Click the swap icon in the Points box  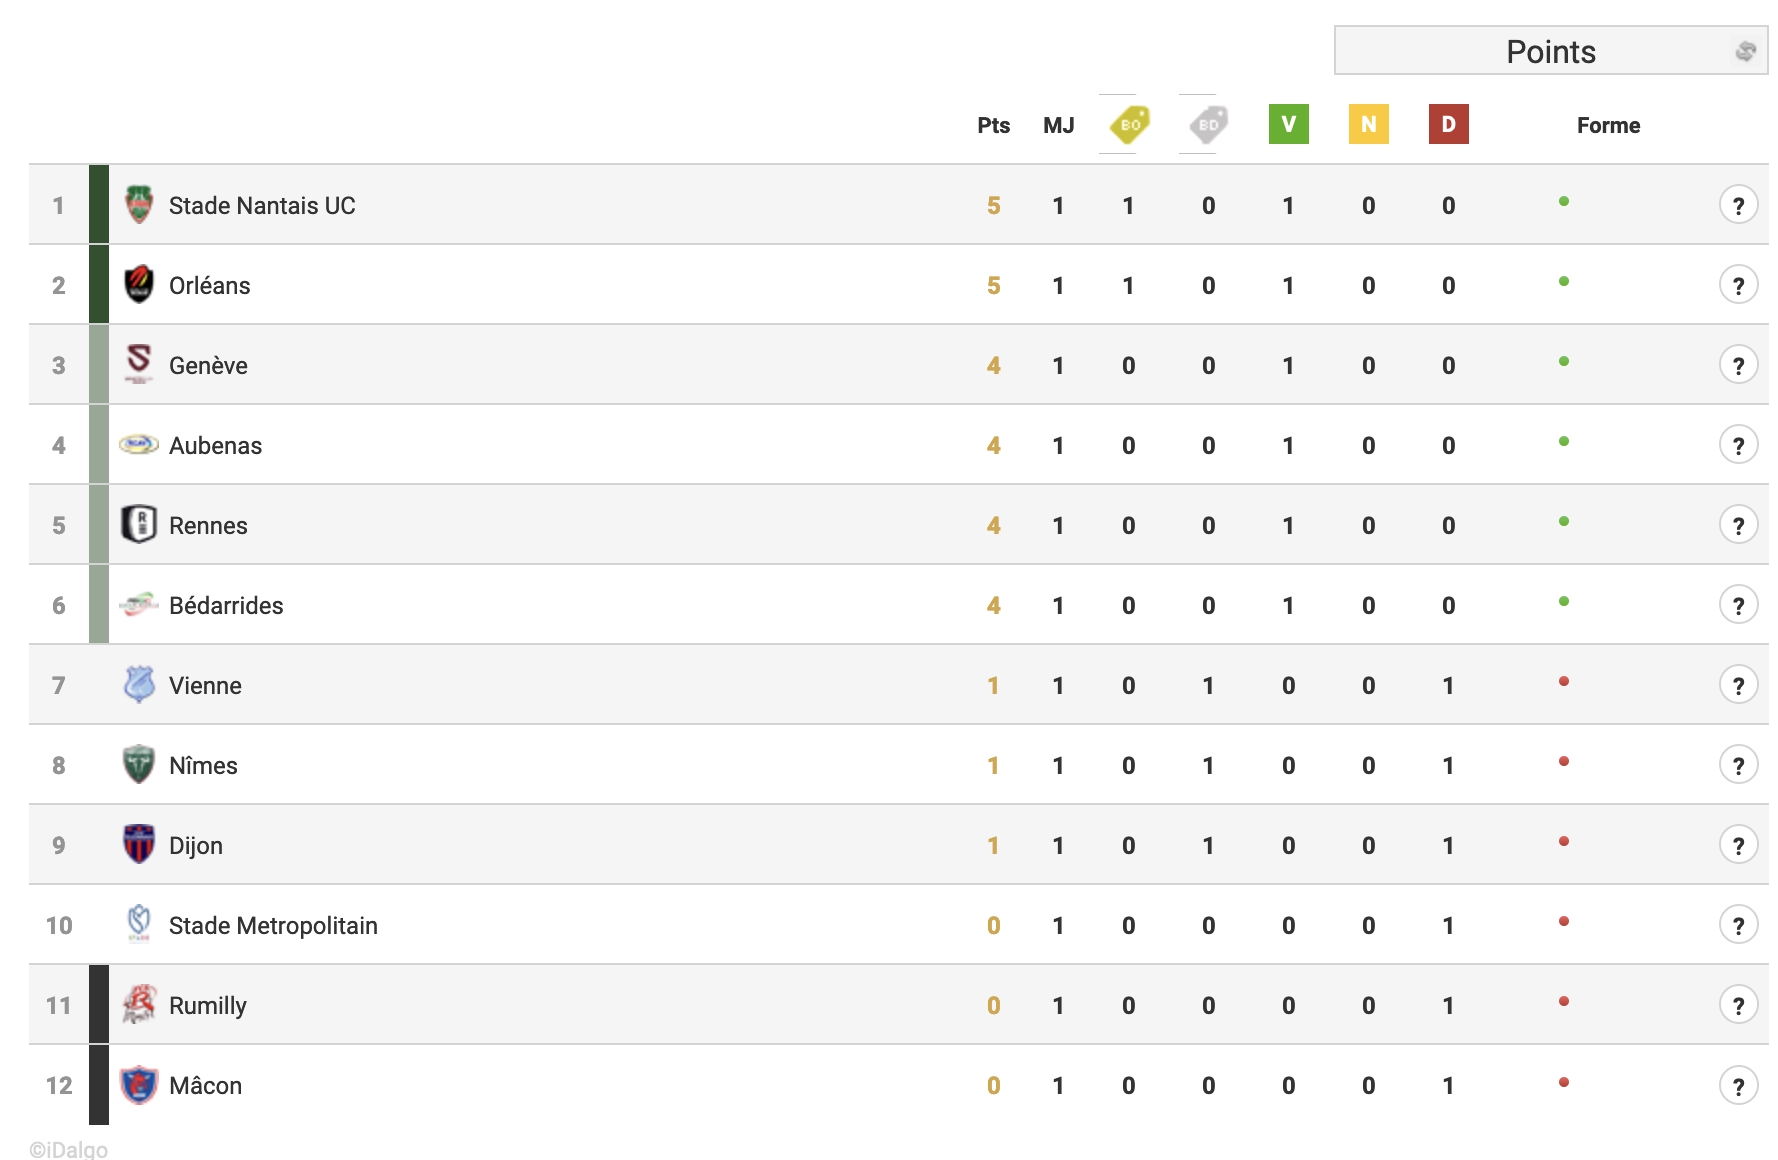click(1745, 51)
